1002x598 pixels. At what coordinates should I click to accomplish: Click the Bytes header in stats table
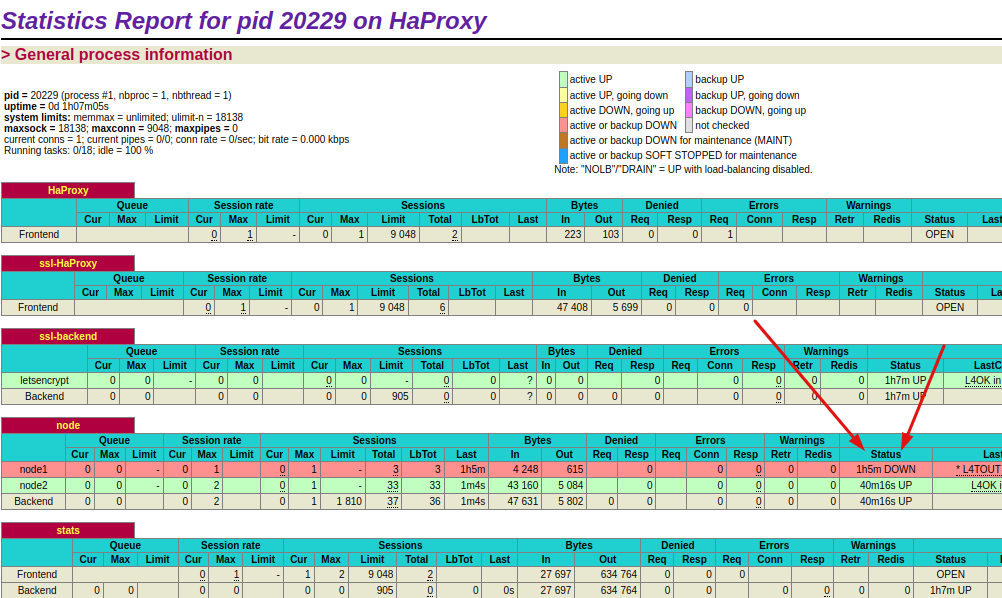click(x=578, y=545)
